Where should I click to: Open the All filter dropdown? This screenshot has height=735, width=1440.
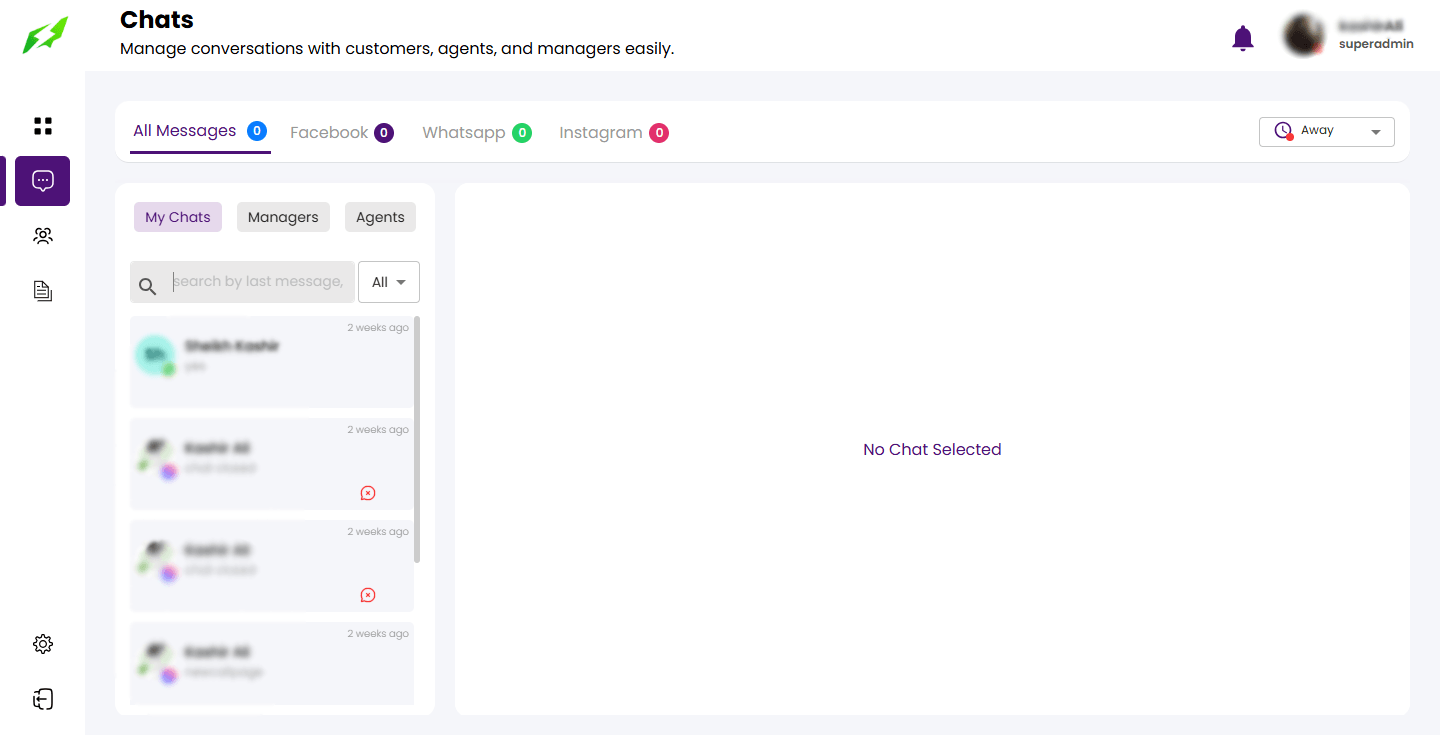pyautogui.click(x=388, y=282)
